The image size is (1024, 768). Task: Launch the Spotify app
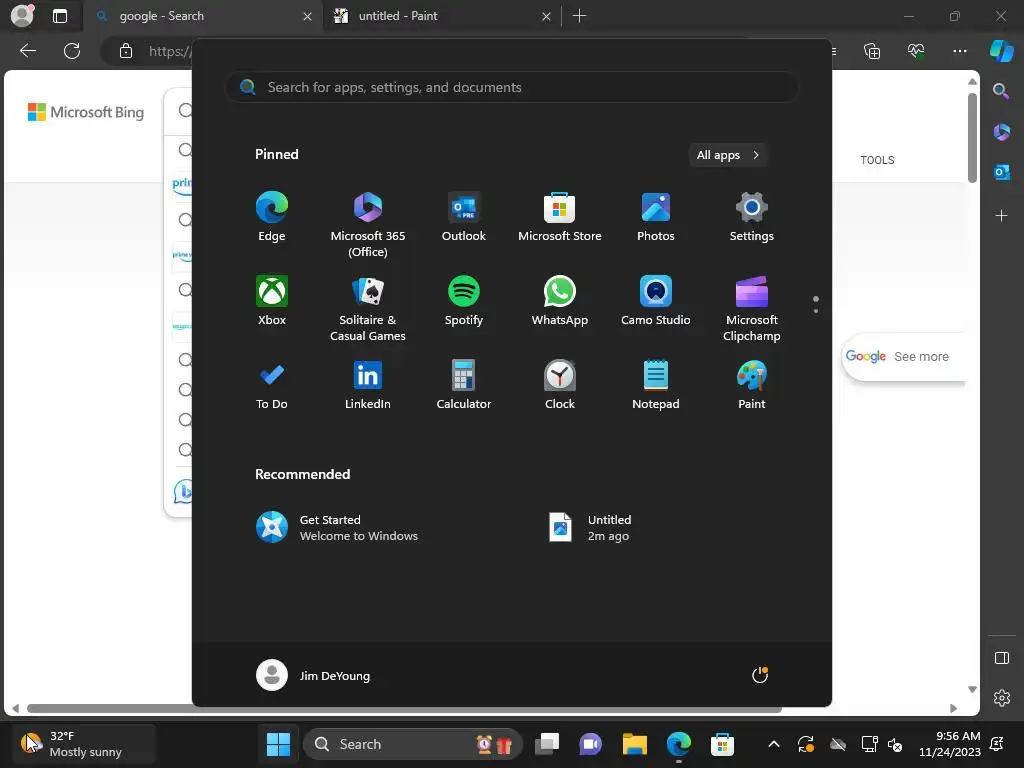click(x=464, y=301)
